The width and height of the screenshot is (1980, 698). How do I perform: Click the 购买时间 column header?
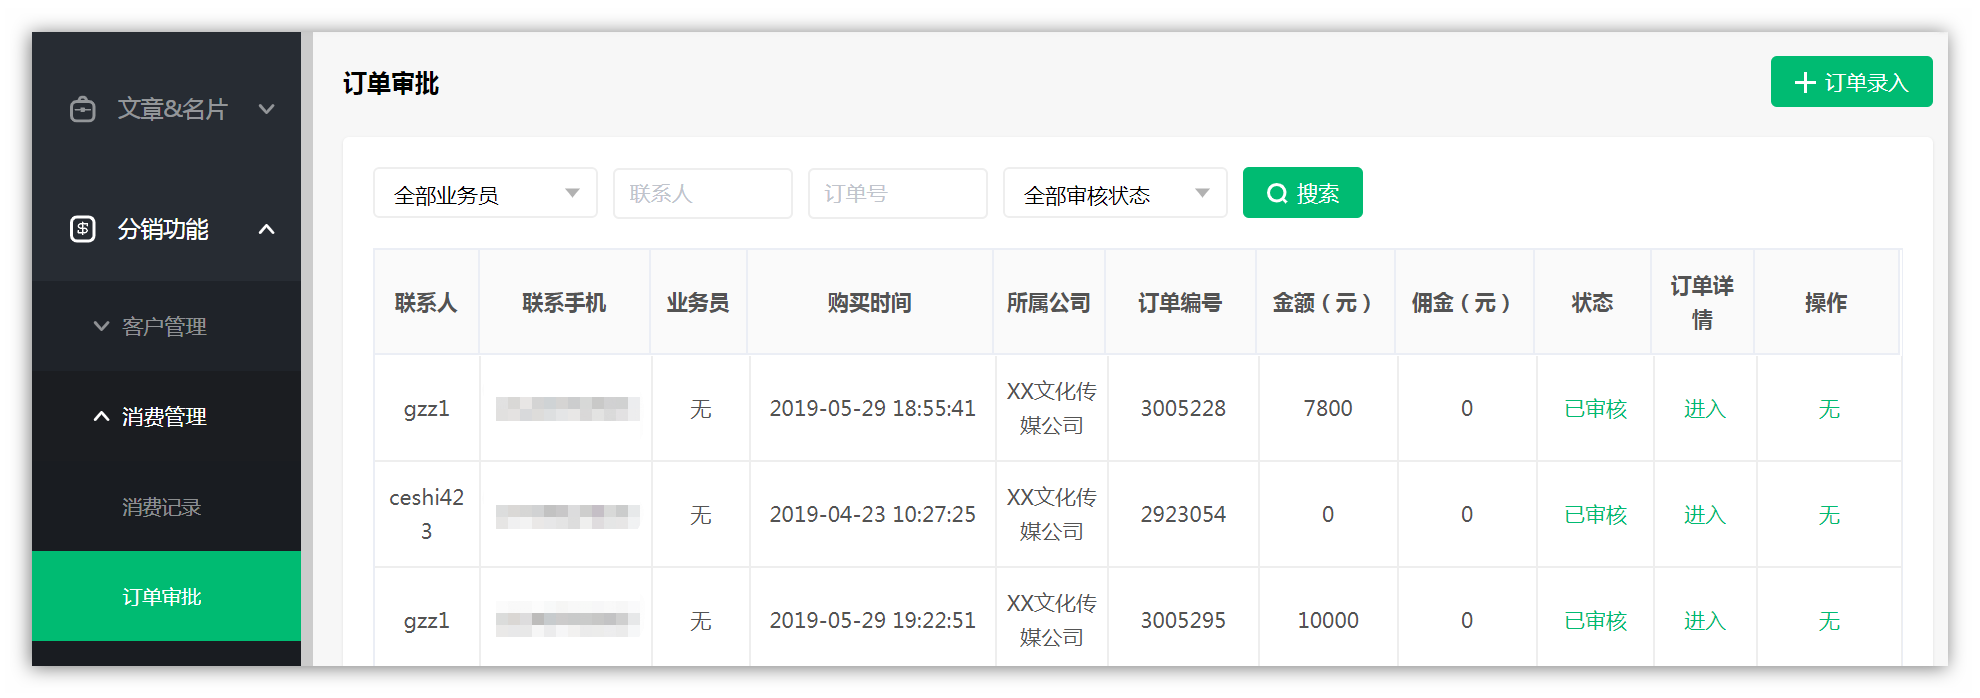pos(869,303)
